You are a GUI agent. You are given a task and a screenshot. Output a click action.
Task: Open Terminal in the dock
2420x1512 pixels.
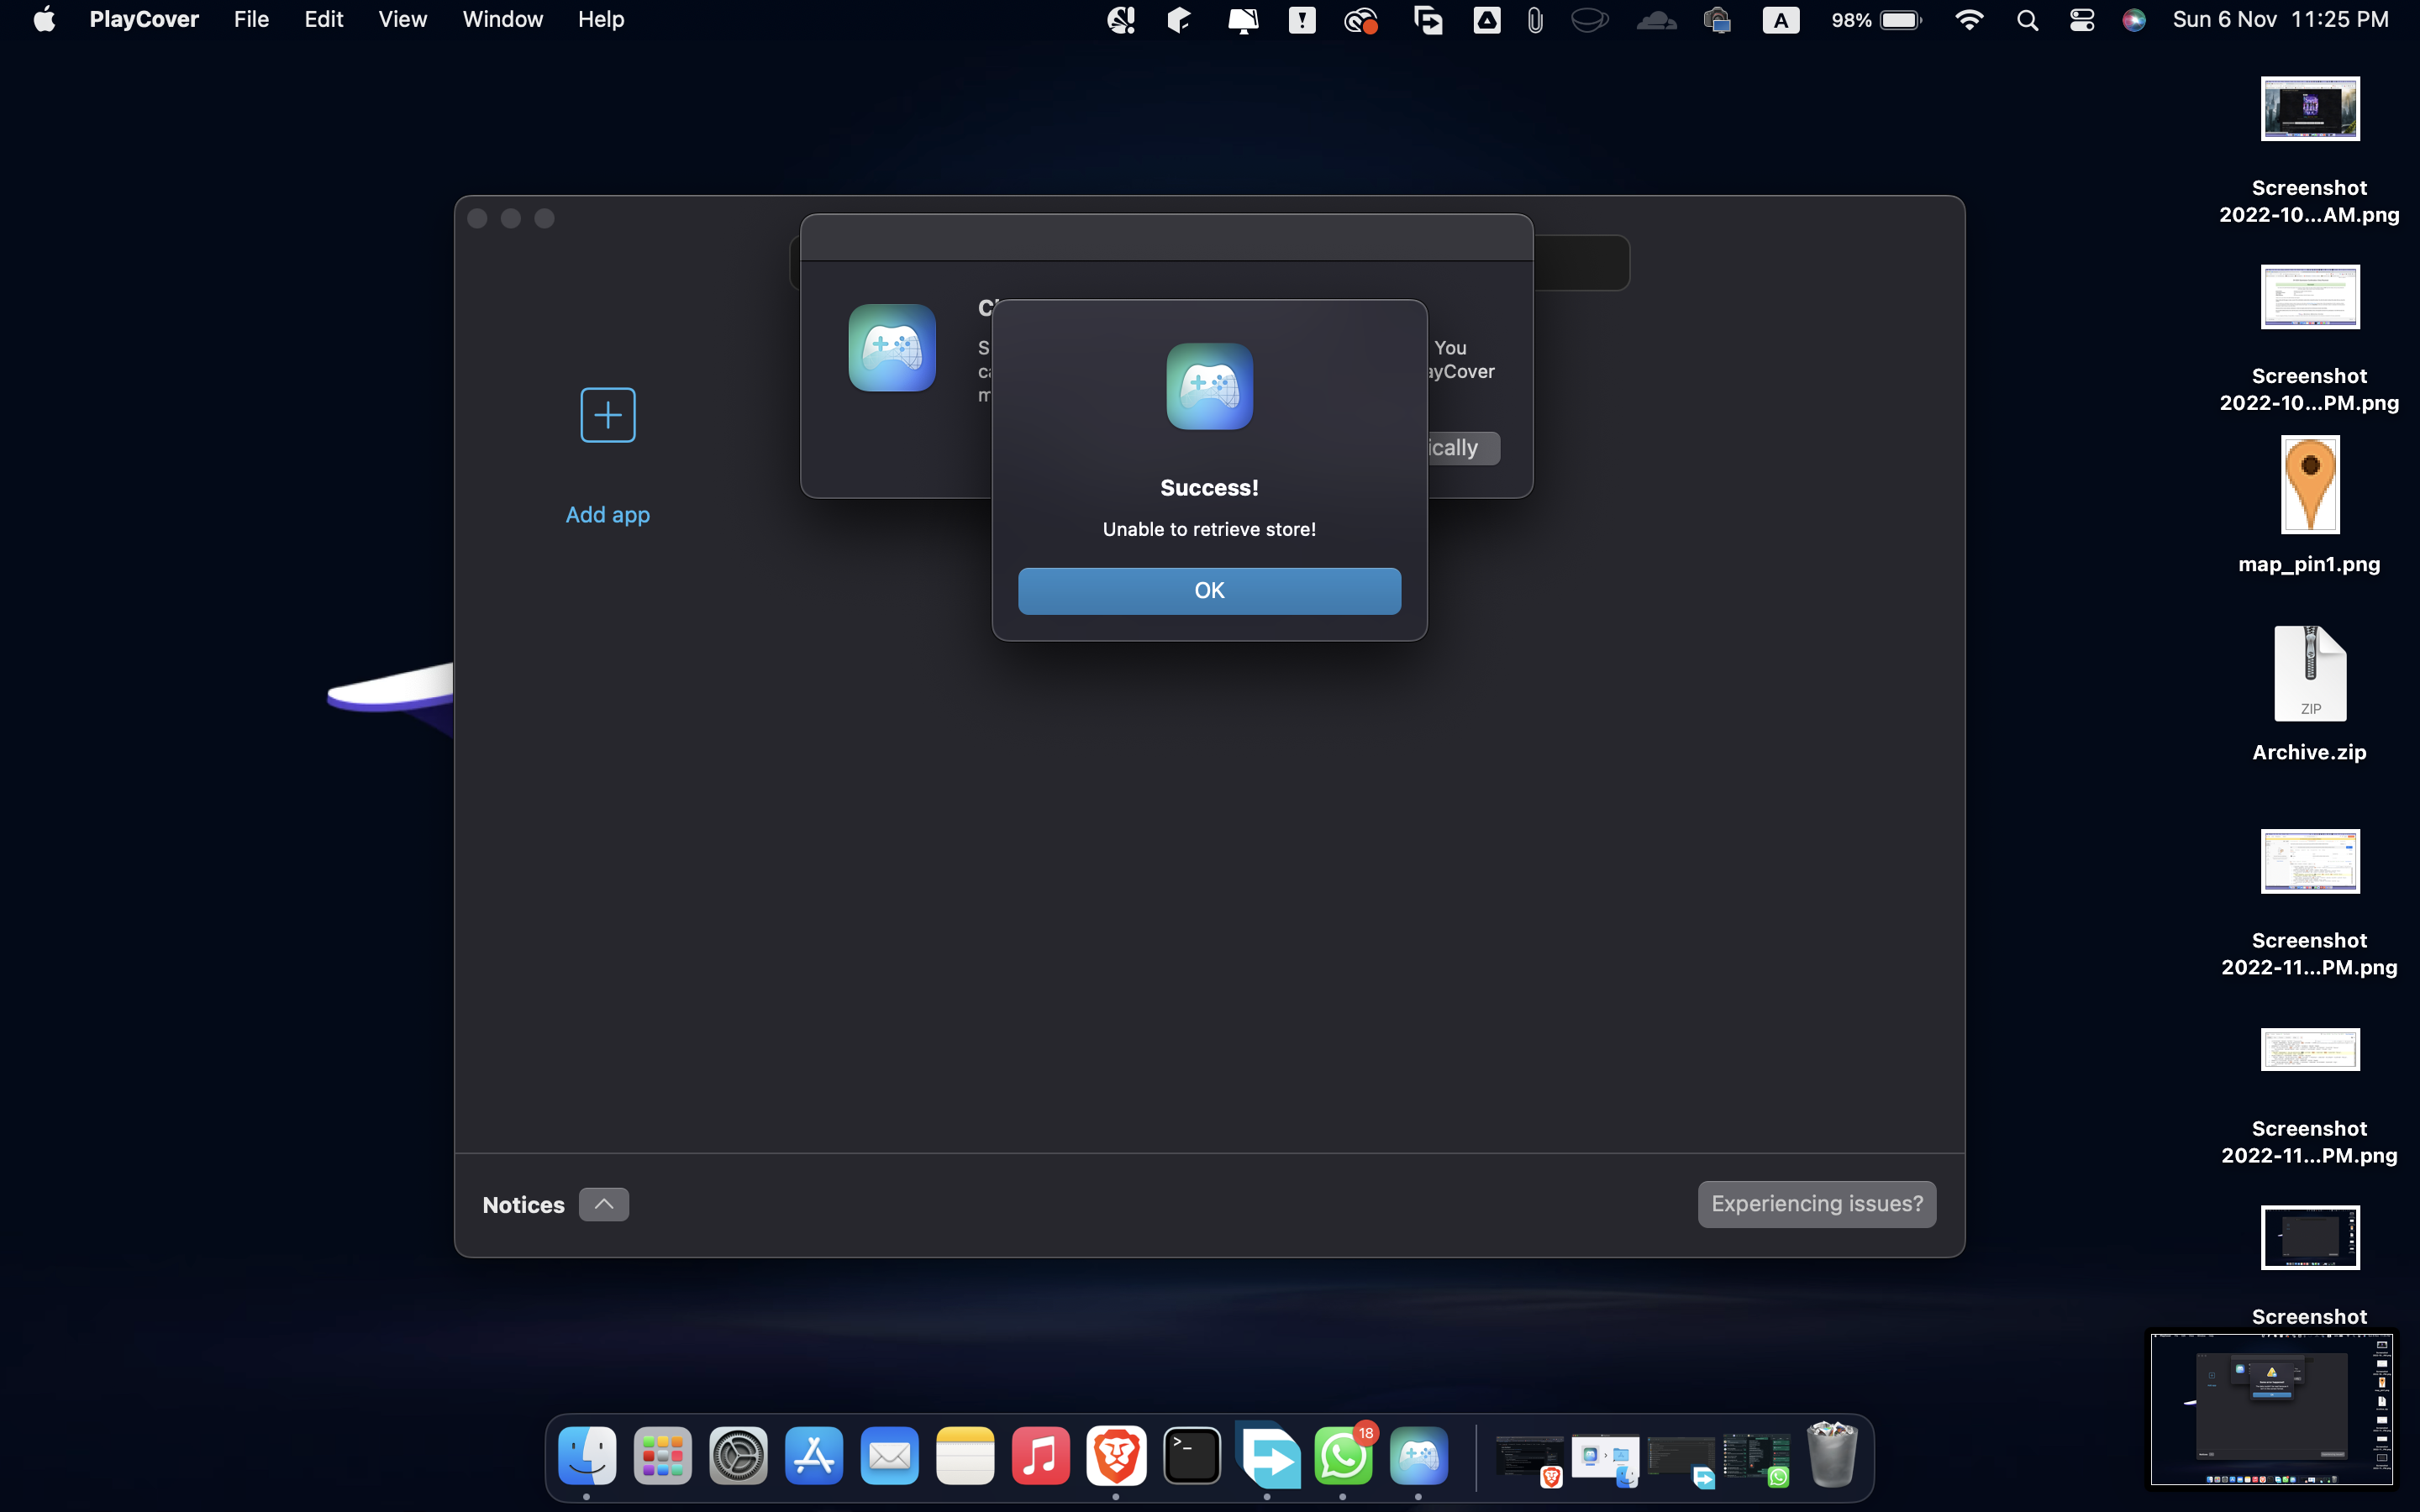(1192, 1456)
